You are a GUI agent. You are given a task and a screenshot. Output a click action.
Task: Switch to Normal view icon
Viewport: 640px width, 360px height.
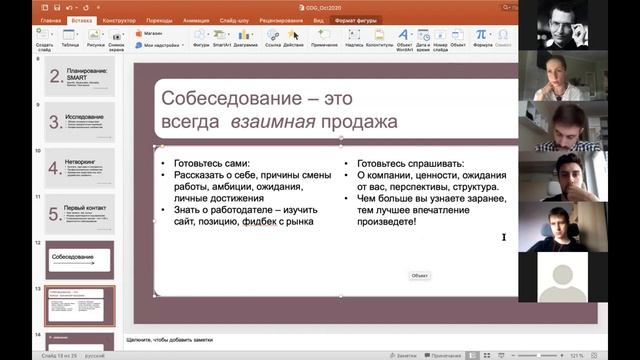pos(472,356)
